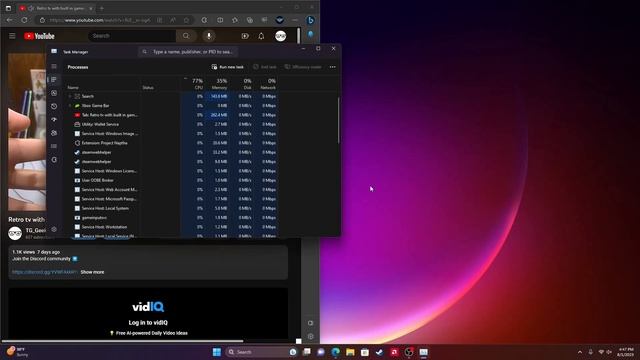Sort processes by Memory column
The width and height of the screenshot is (640, 360).
220,84
